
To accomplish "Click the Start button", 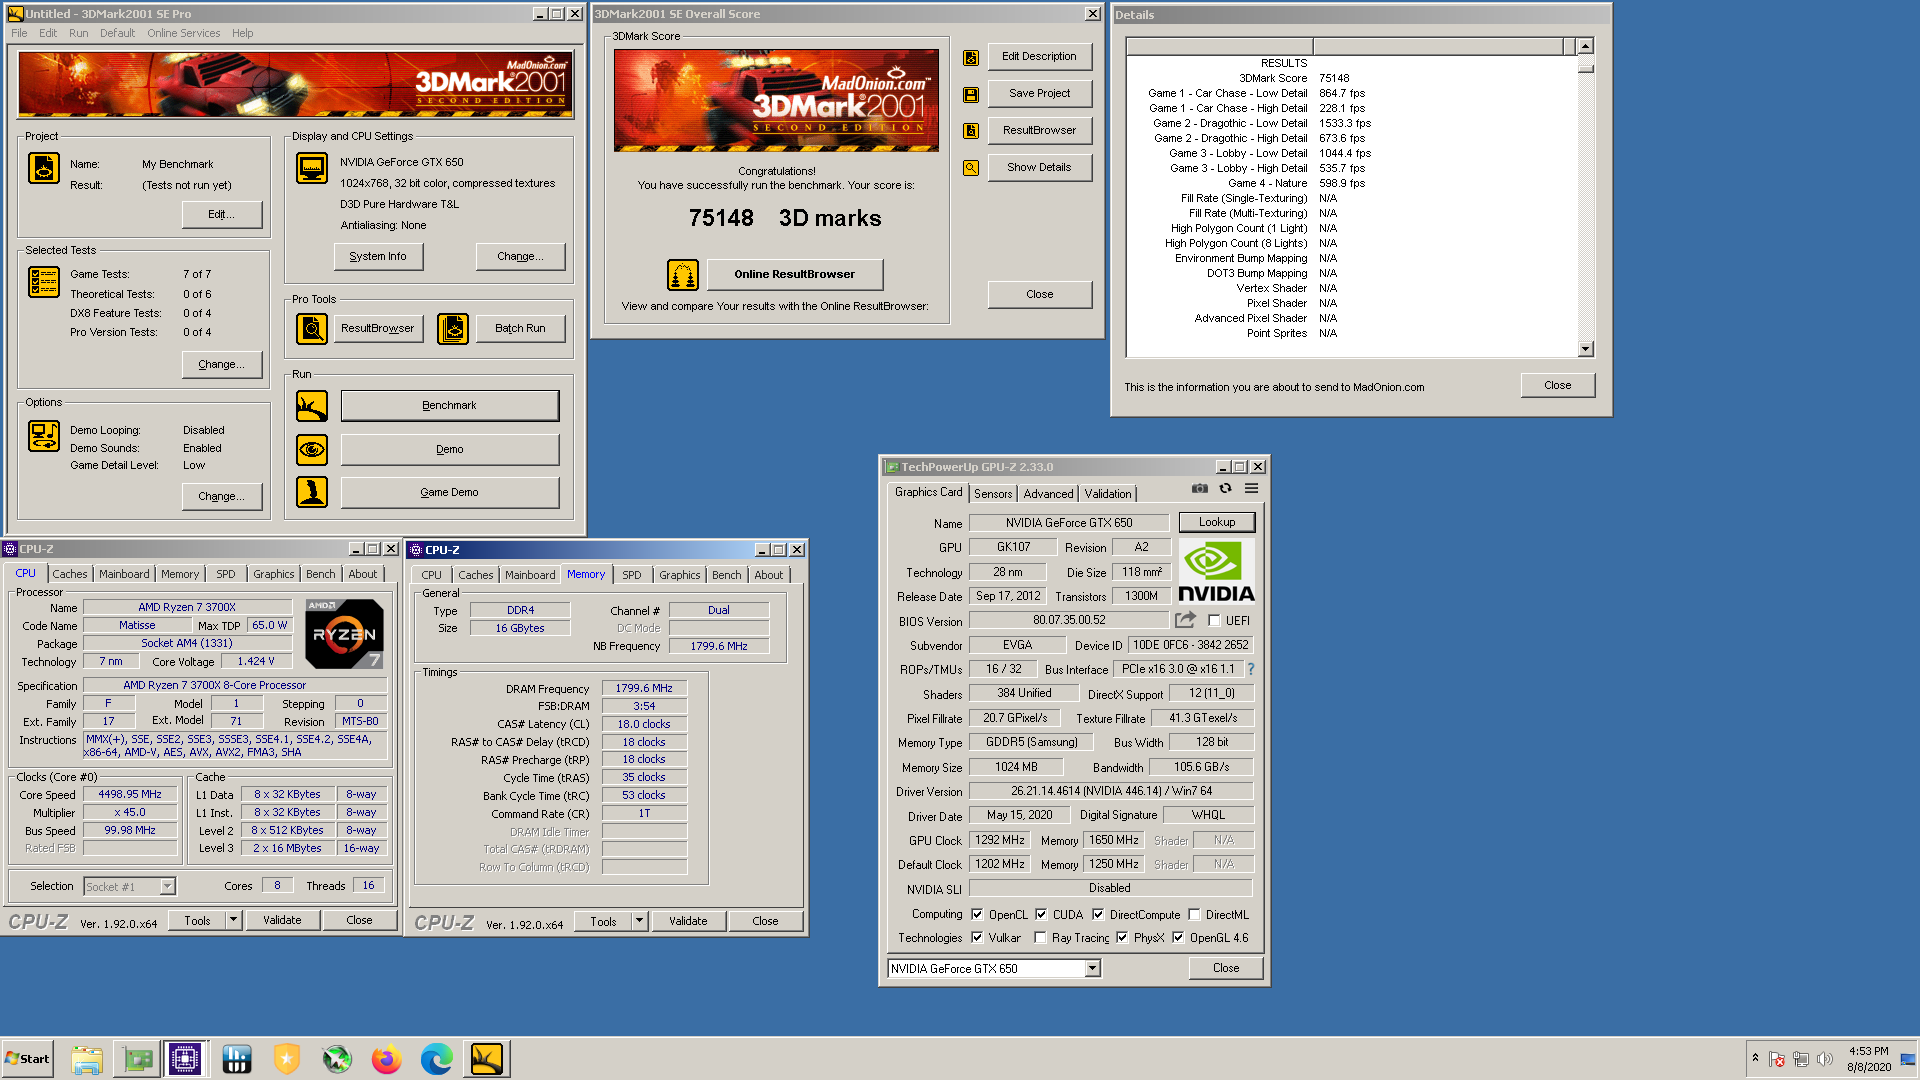I will [28, 1059].
